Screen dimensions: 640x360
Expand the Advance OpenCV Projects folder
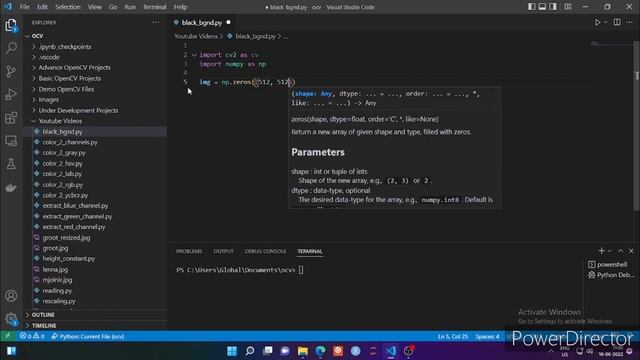pyautogui.click(x=74, y=67)
